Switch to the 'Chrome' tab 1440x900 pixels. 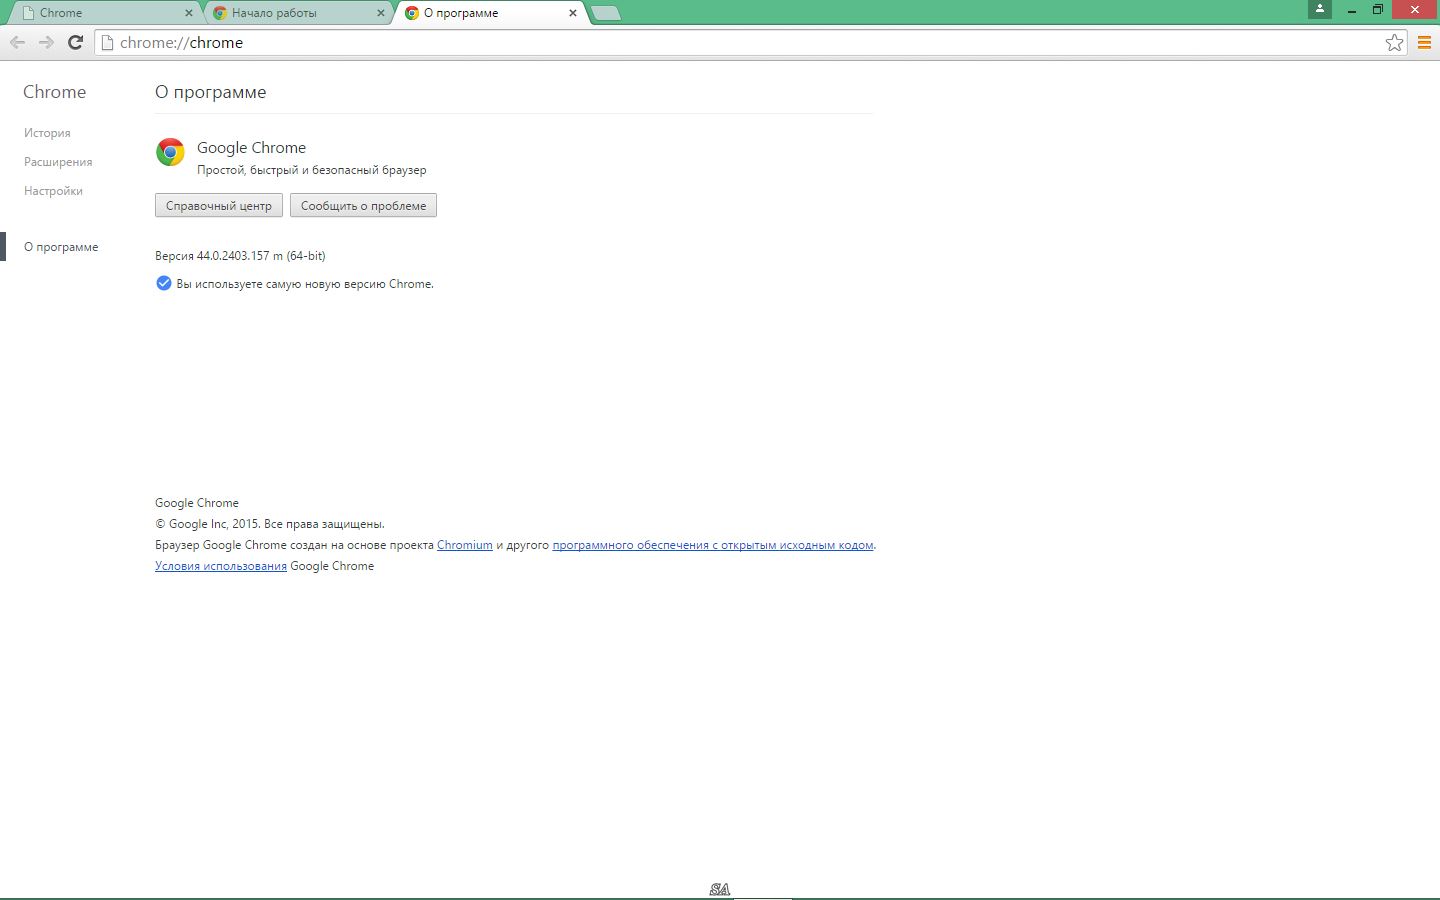(x=104, y=13)
